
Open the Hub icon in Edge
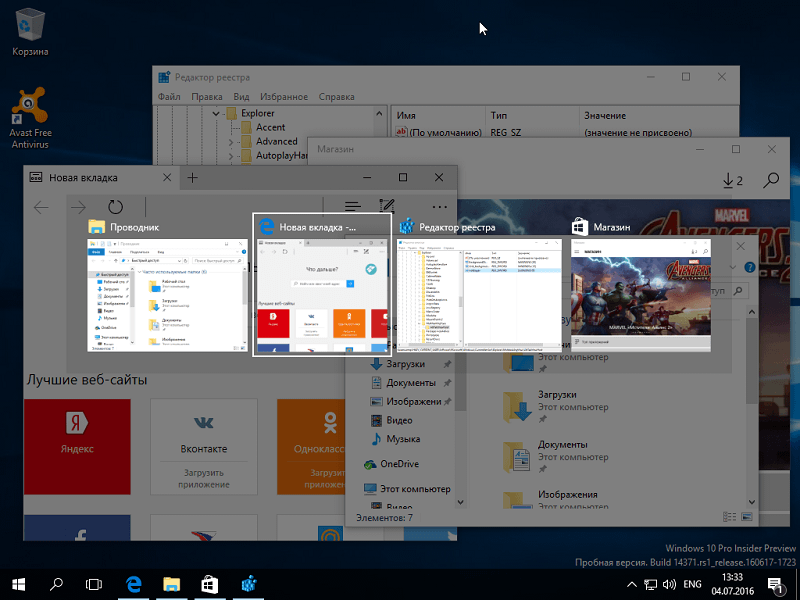(353, 206)
